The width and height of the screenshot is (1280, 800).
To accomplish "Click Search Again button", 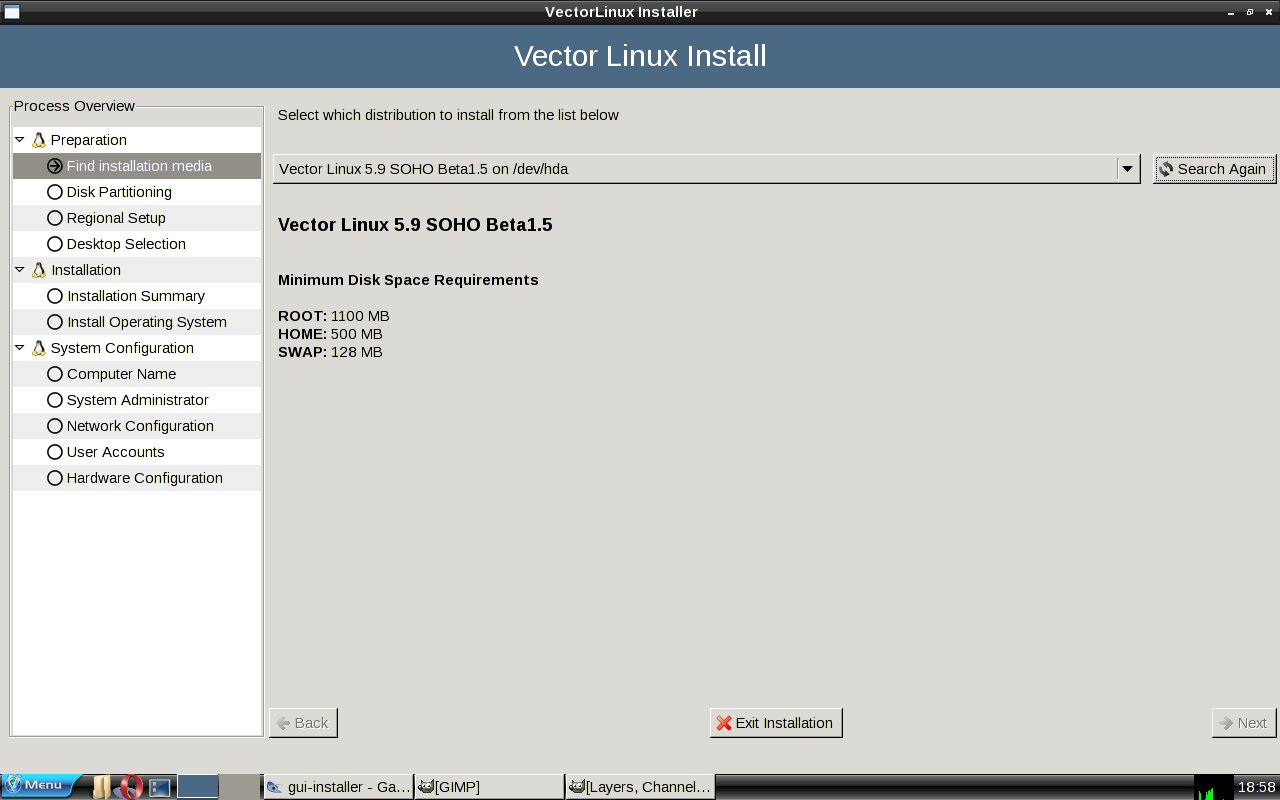I will point(1214,169).
